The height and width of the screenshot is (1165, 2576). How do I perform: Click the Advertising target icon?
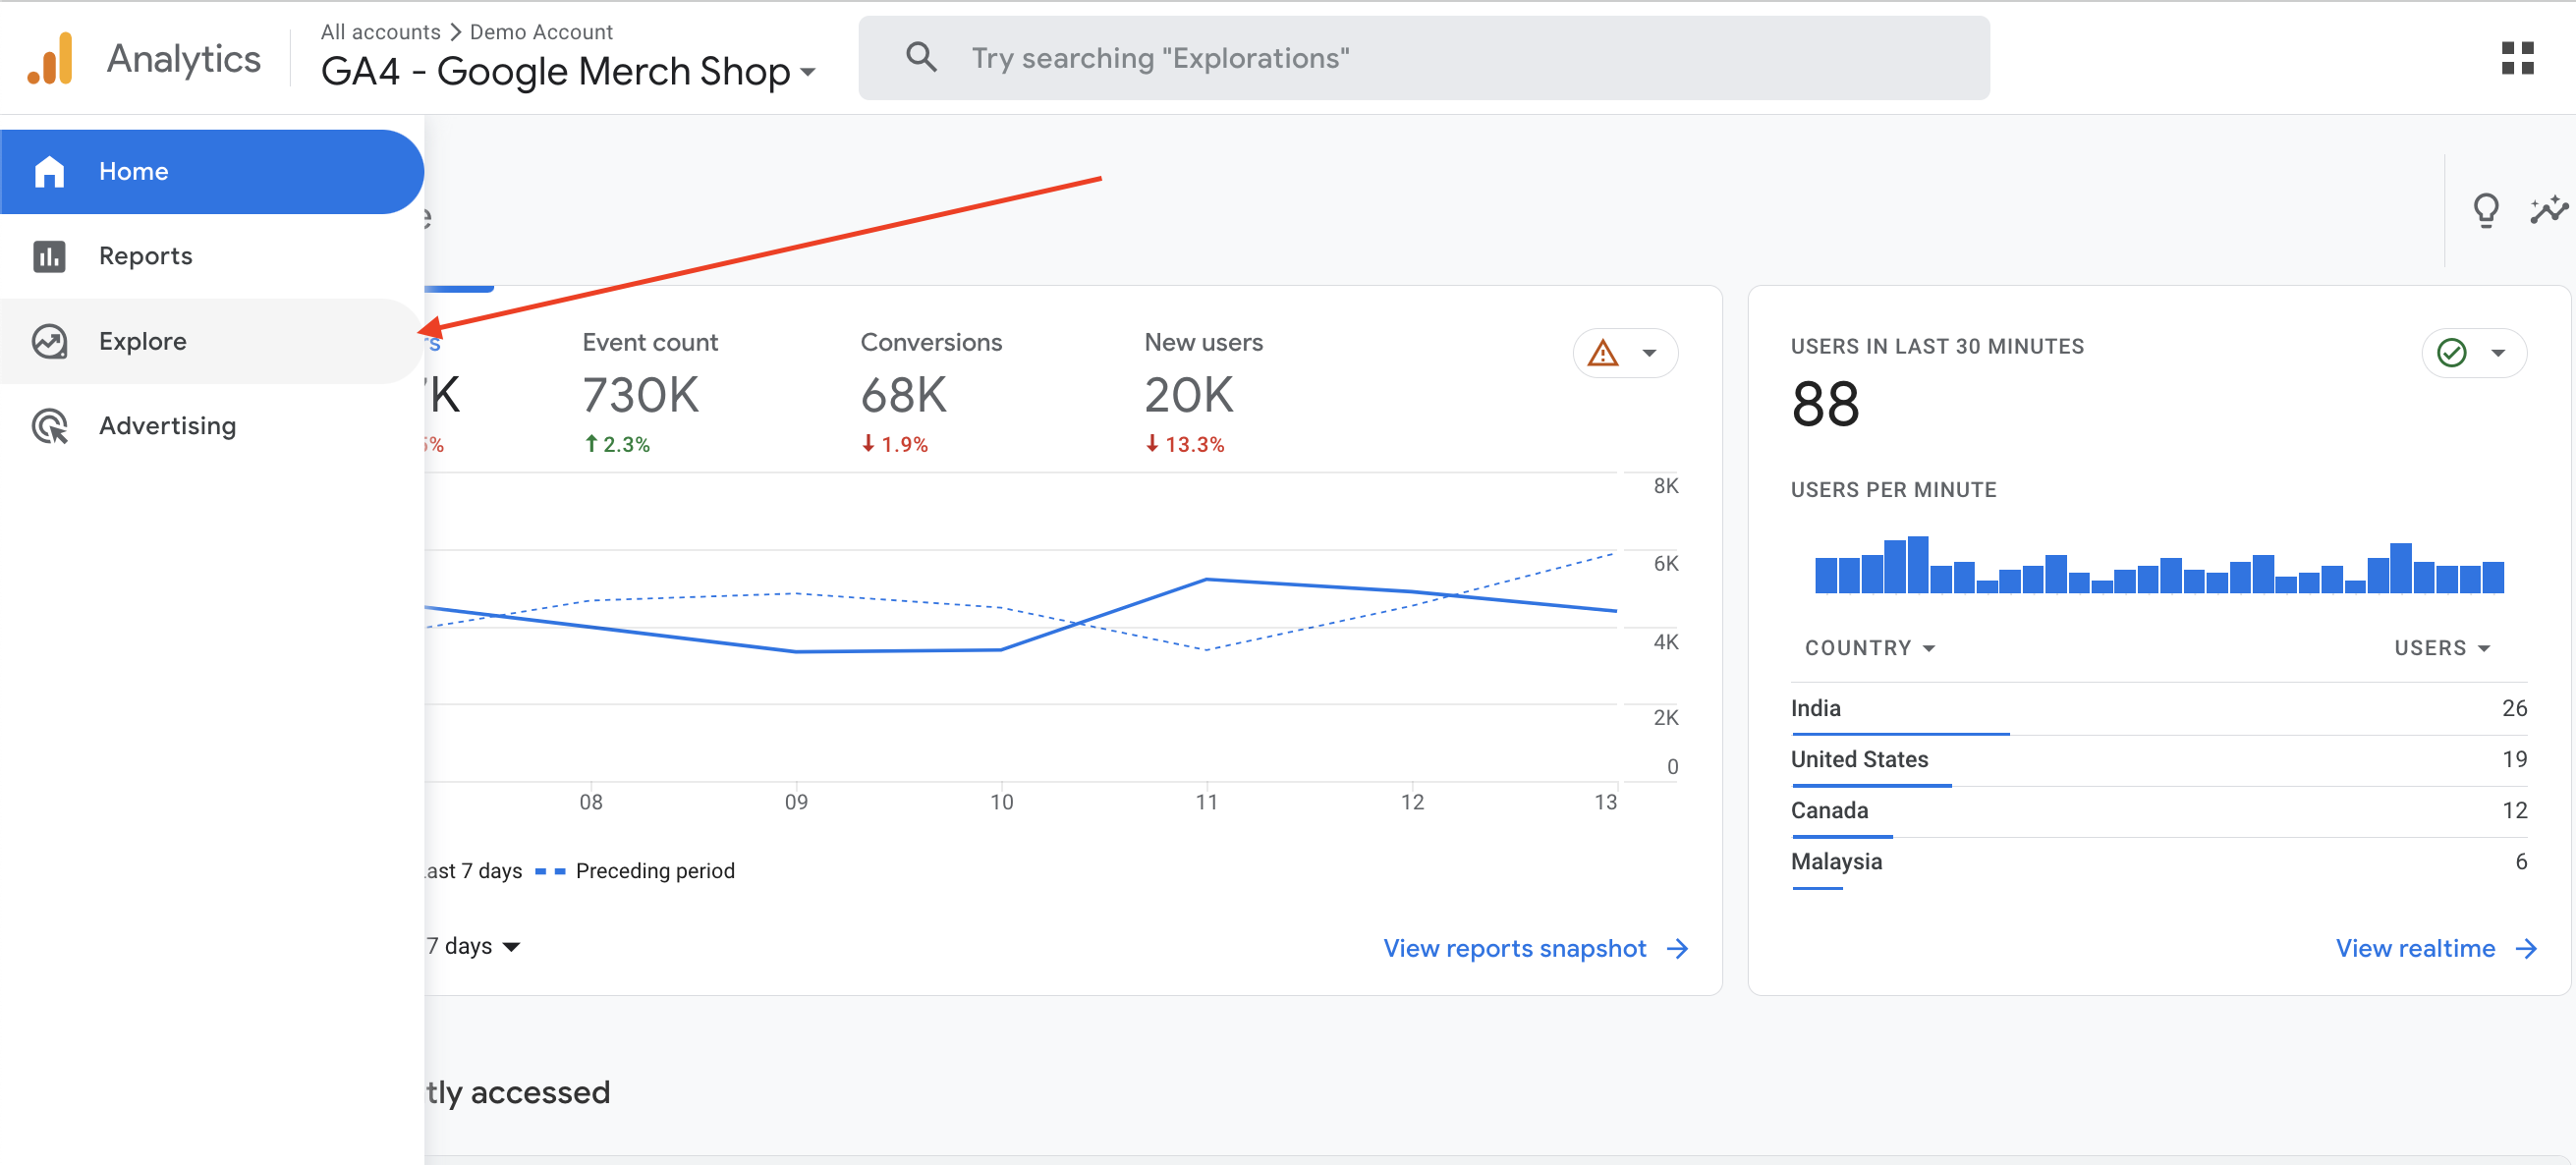point(49,426)
